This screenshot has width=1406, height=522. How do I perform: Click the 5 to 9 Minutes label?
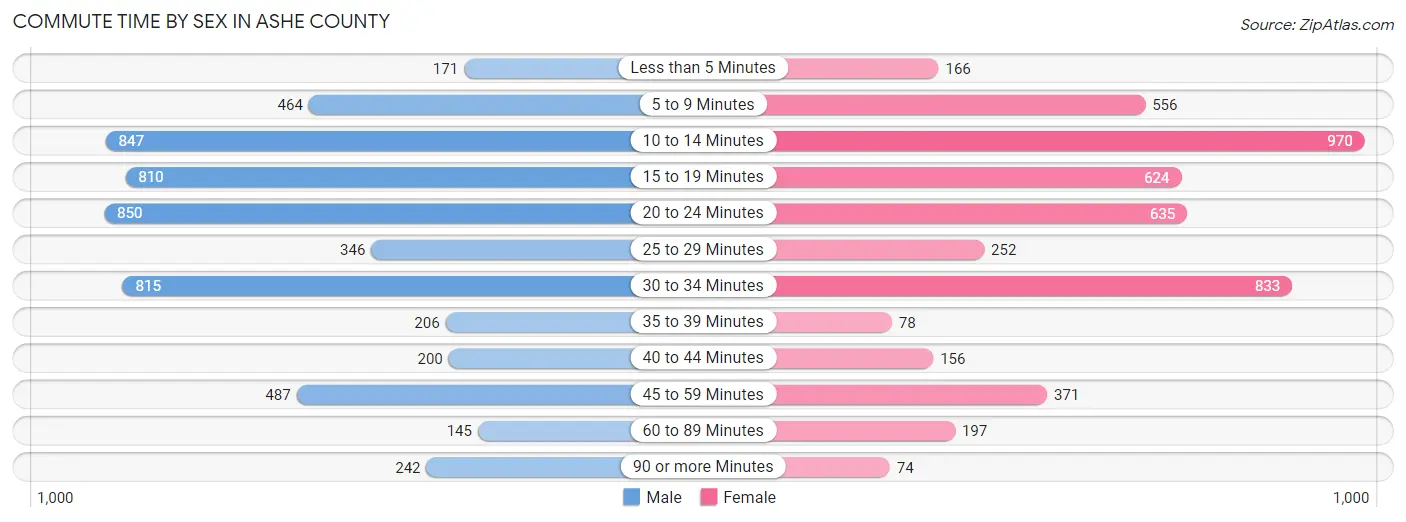[x=703, y=104]
